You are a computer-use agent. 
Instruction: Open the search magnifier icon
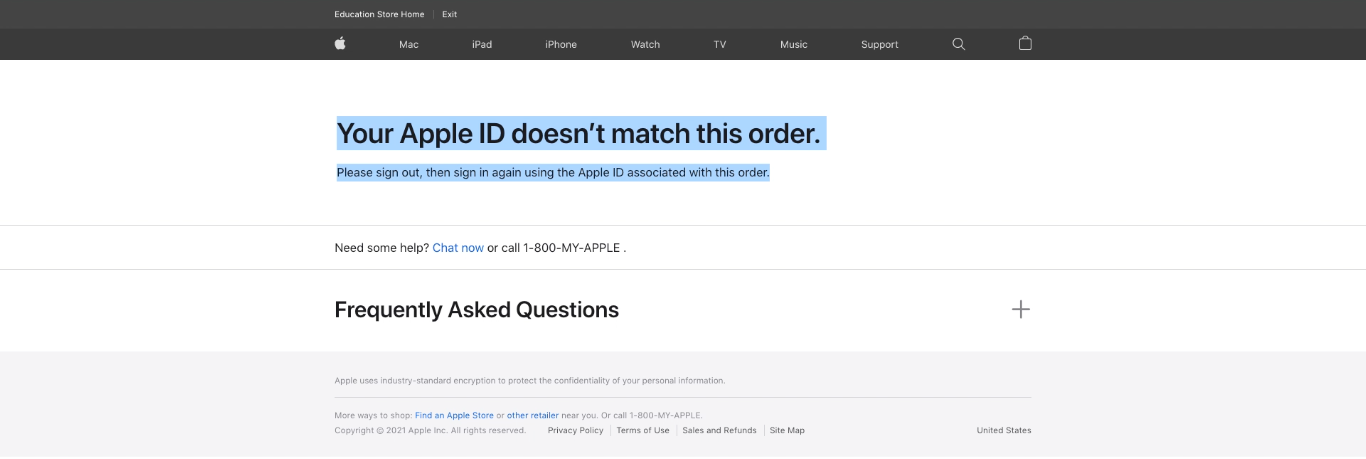click(958, 44)
